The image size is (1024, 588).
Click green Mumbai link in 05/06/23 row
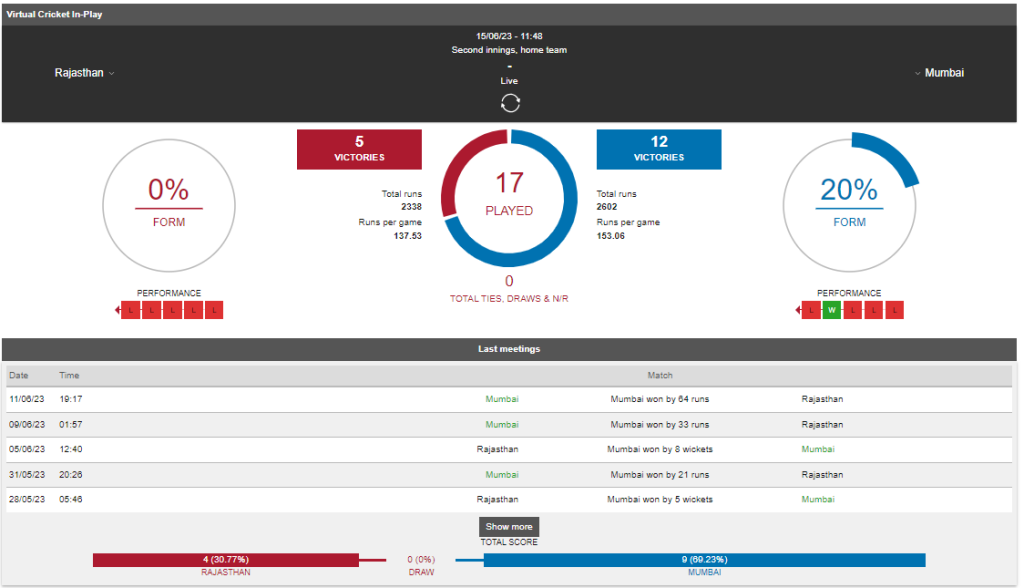[817, 449]
